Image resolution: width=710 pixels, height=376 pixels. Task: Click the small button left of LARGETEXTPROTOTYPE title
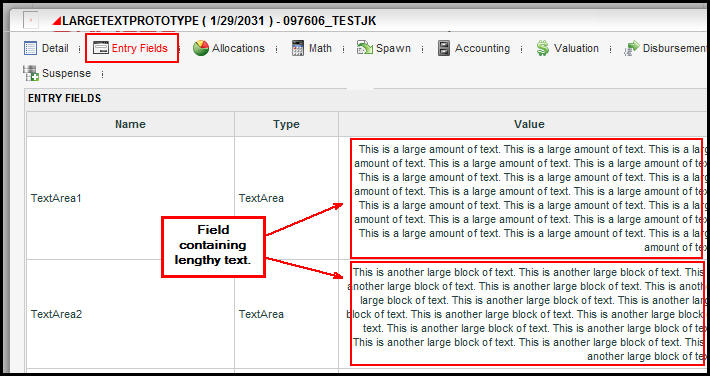pyautogui.click(x=31, y=20)
